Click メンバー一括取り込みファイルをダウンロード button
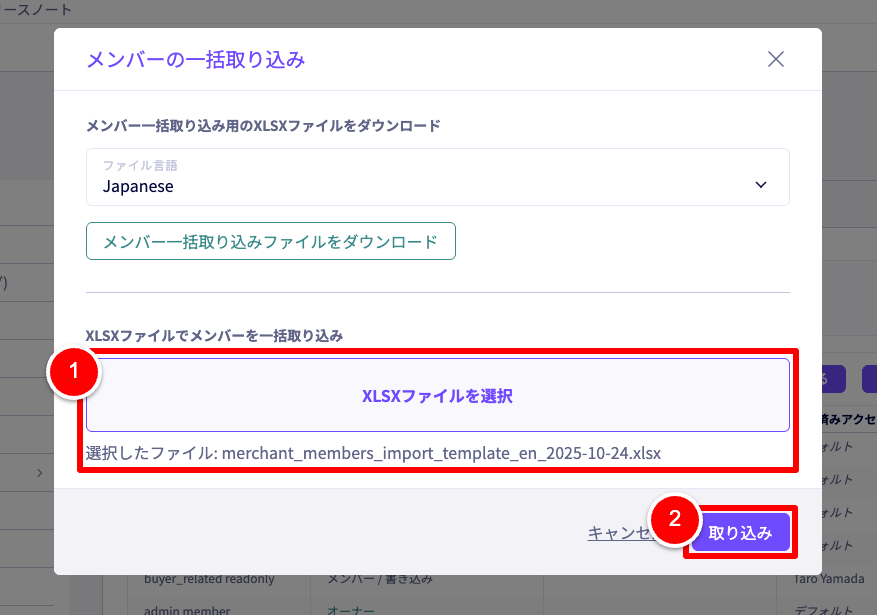This screenshot has height=615, width=877. [270, 241]
